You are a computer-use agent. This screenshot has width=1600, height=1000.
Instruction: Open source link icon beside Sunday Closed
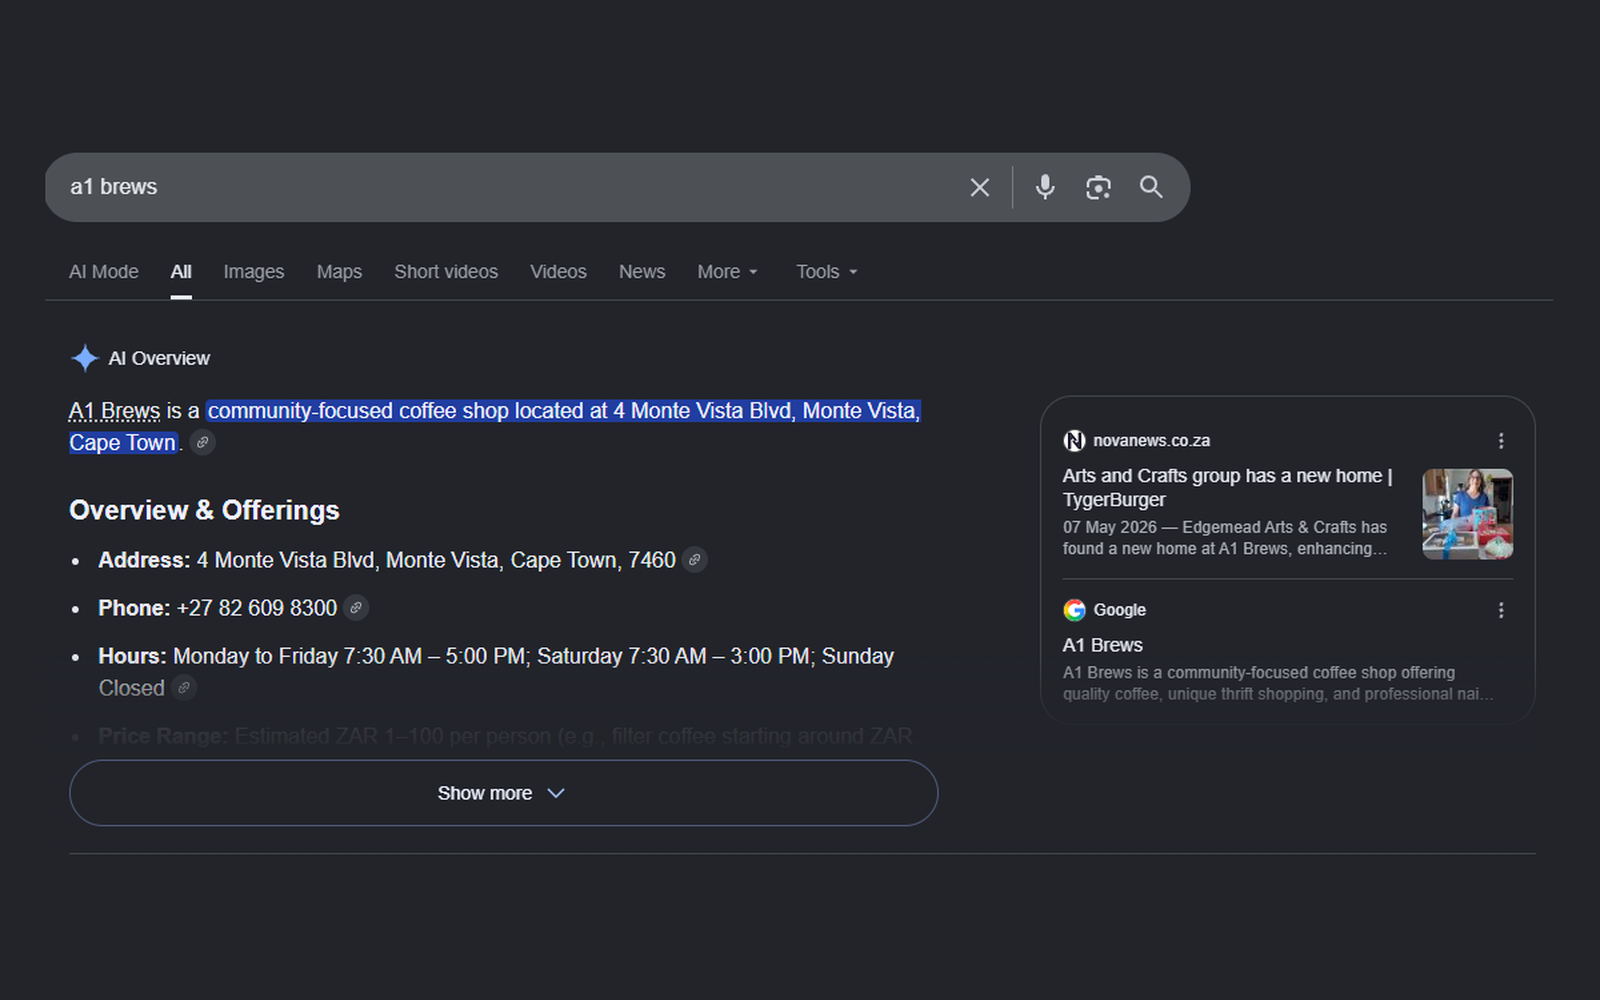(184, 688)
